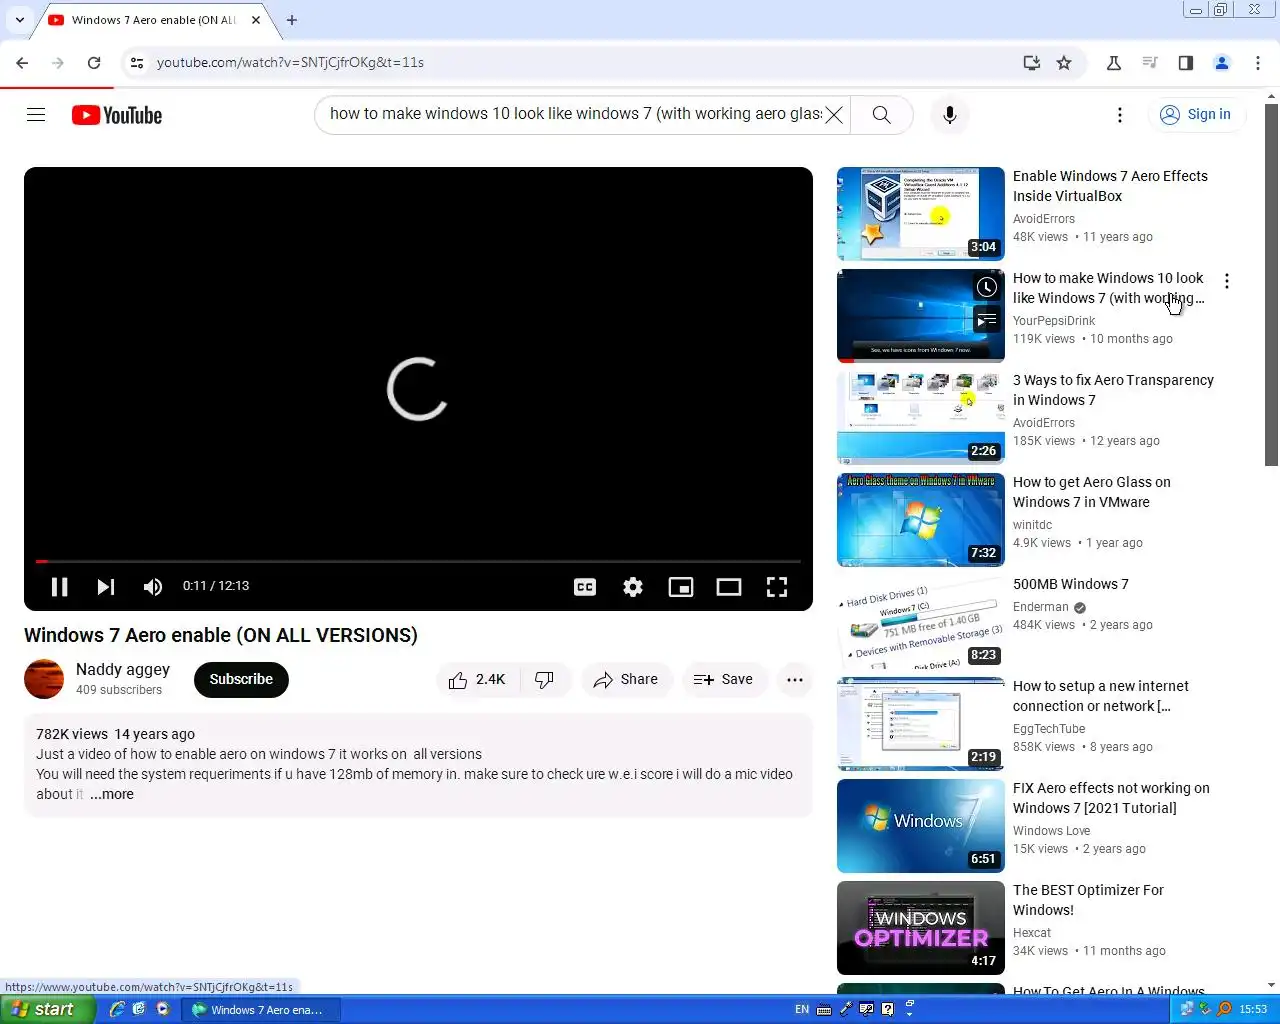
Task: Open Chrome three-dot menu
Action: pos(1258,63)
